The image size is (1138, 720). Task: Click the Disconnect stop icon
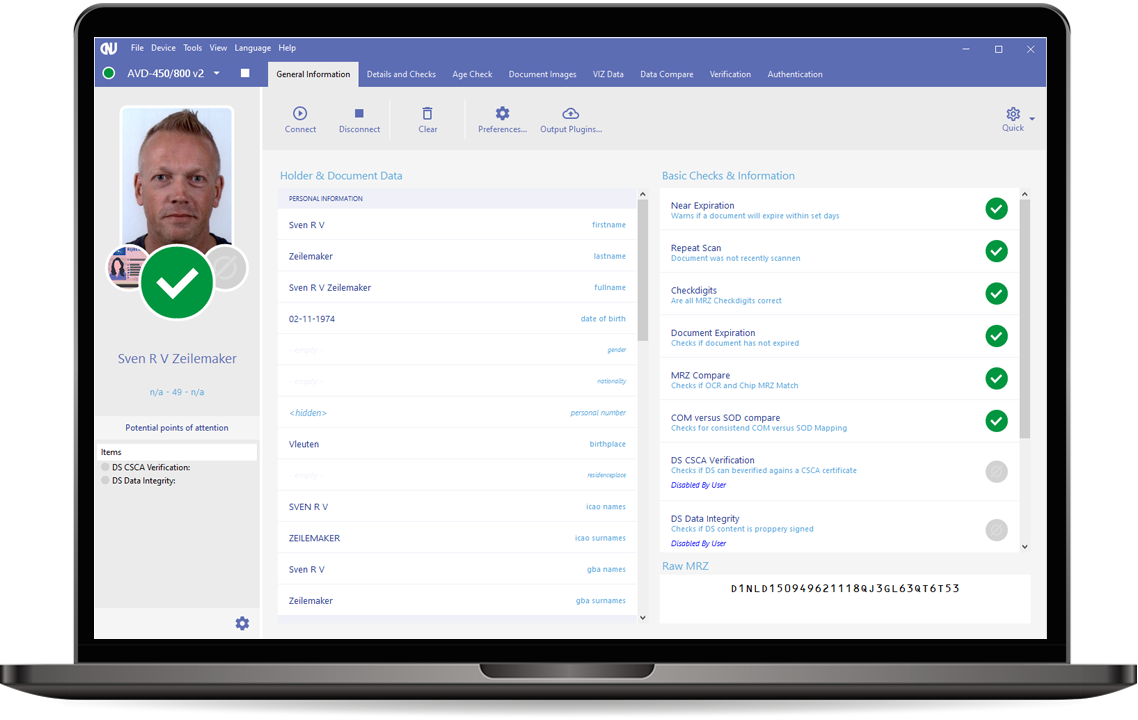[x=359, y=113]
